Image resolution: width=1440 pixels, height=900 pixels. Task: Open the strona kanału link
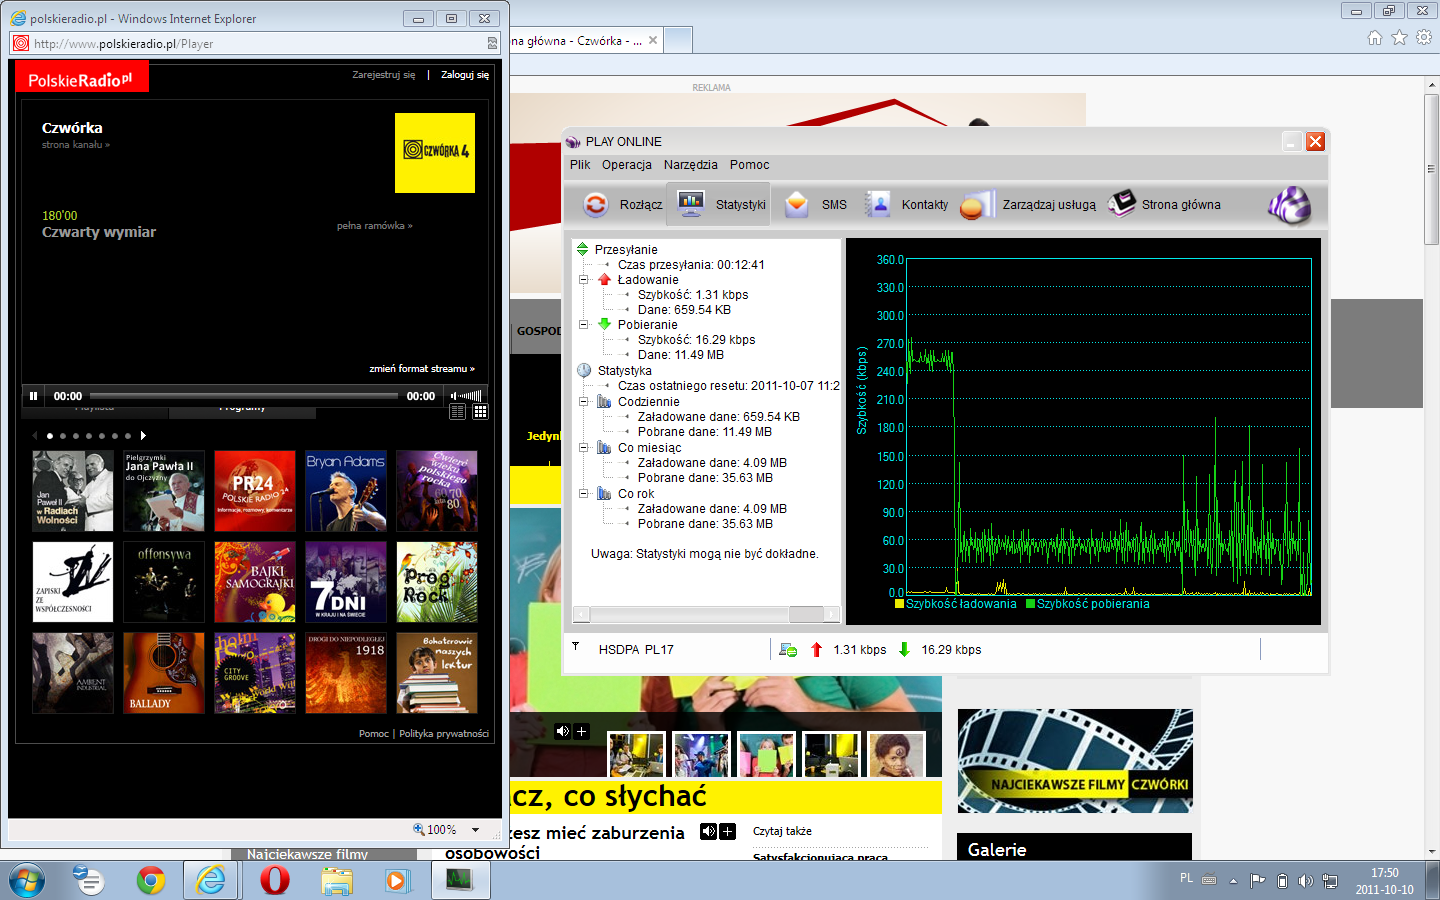point(76,145)
